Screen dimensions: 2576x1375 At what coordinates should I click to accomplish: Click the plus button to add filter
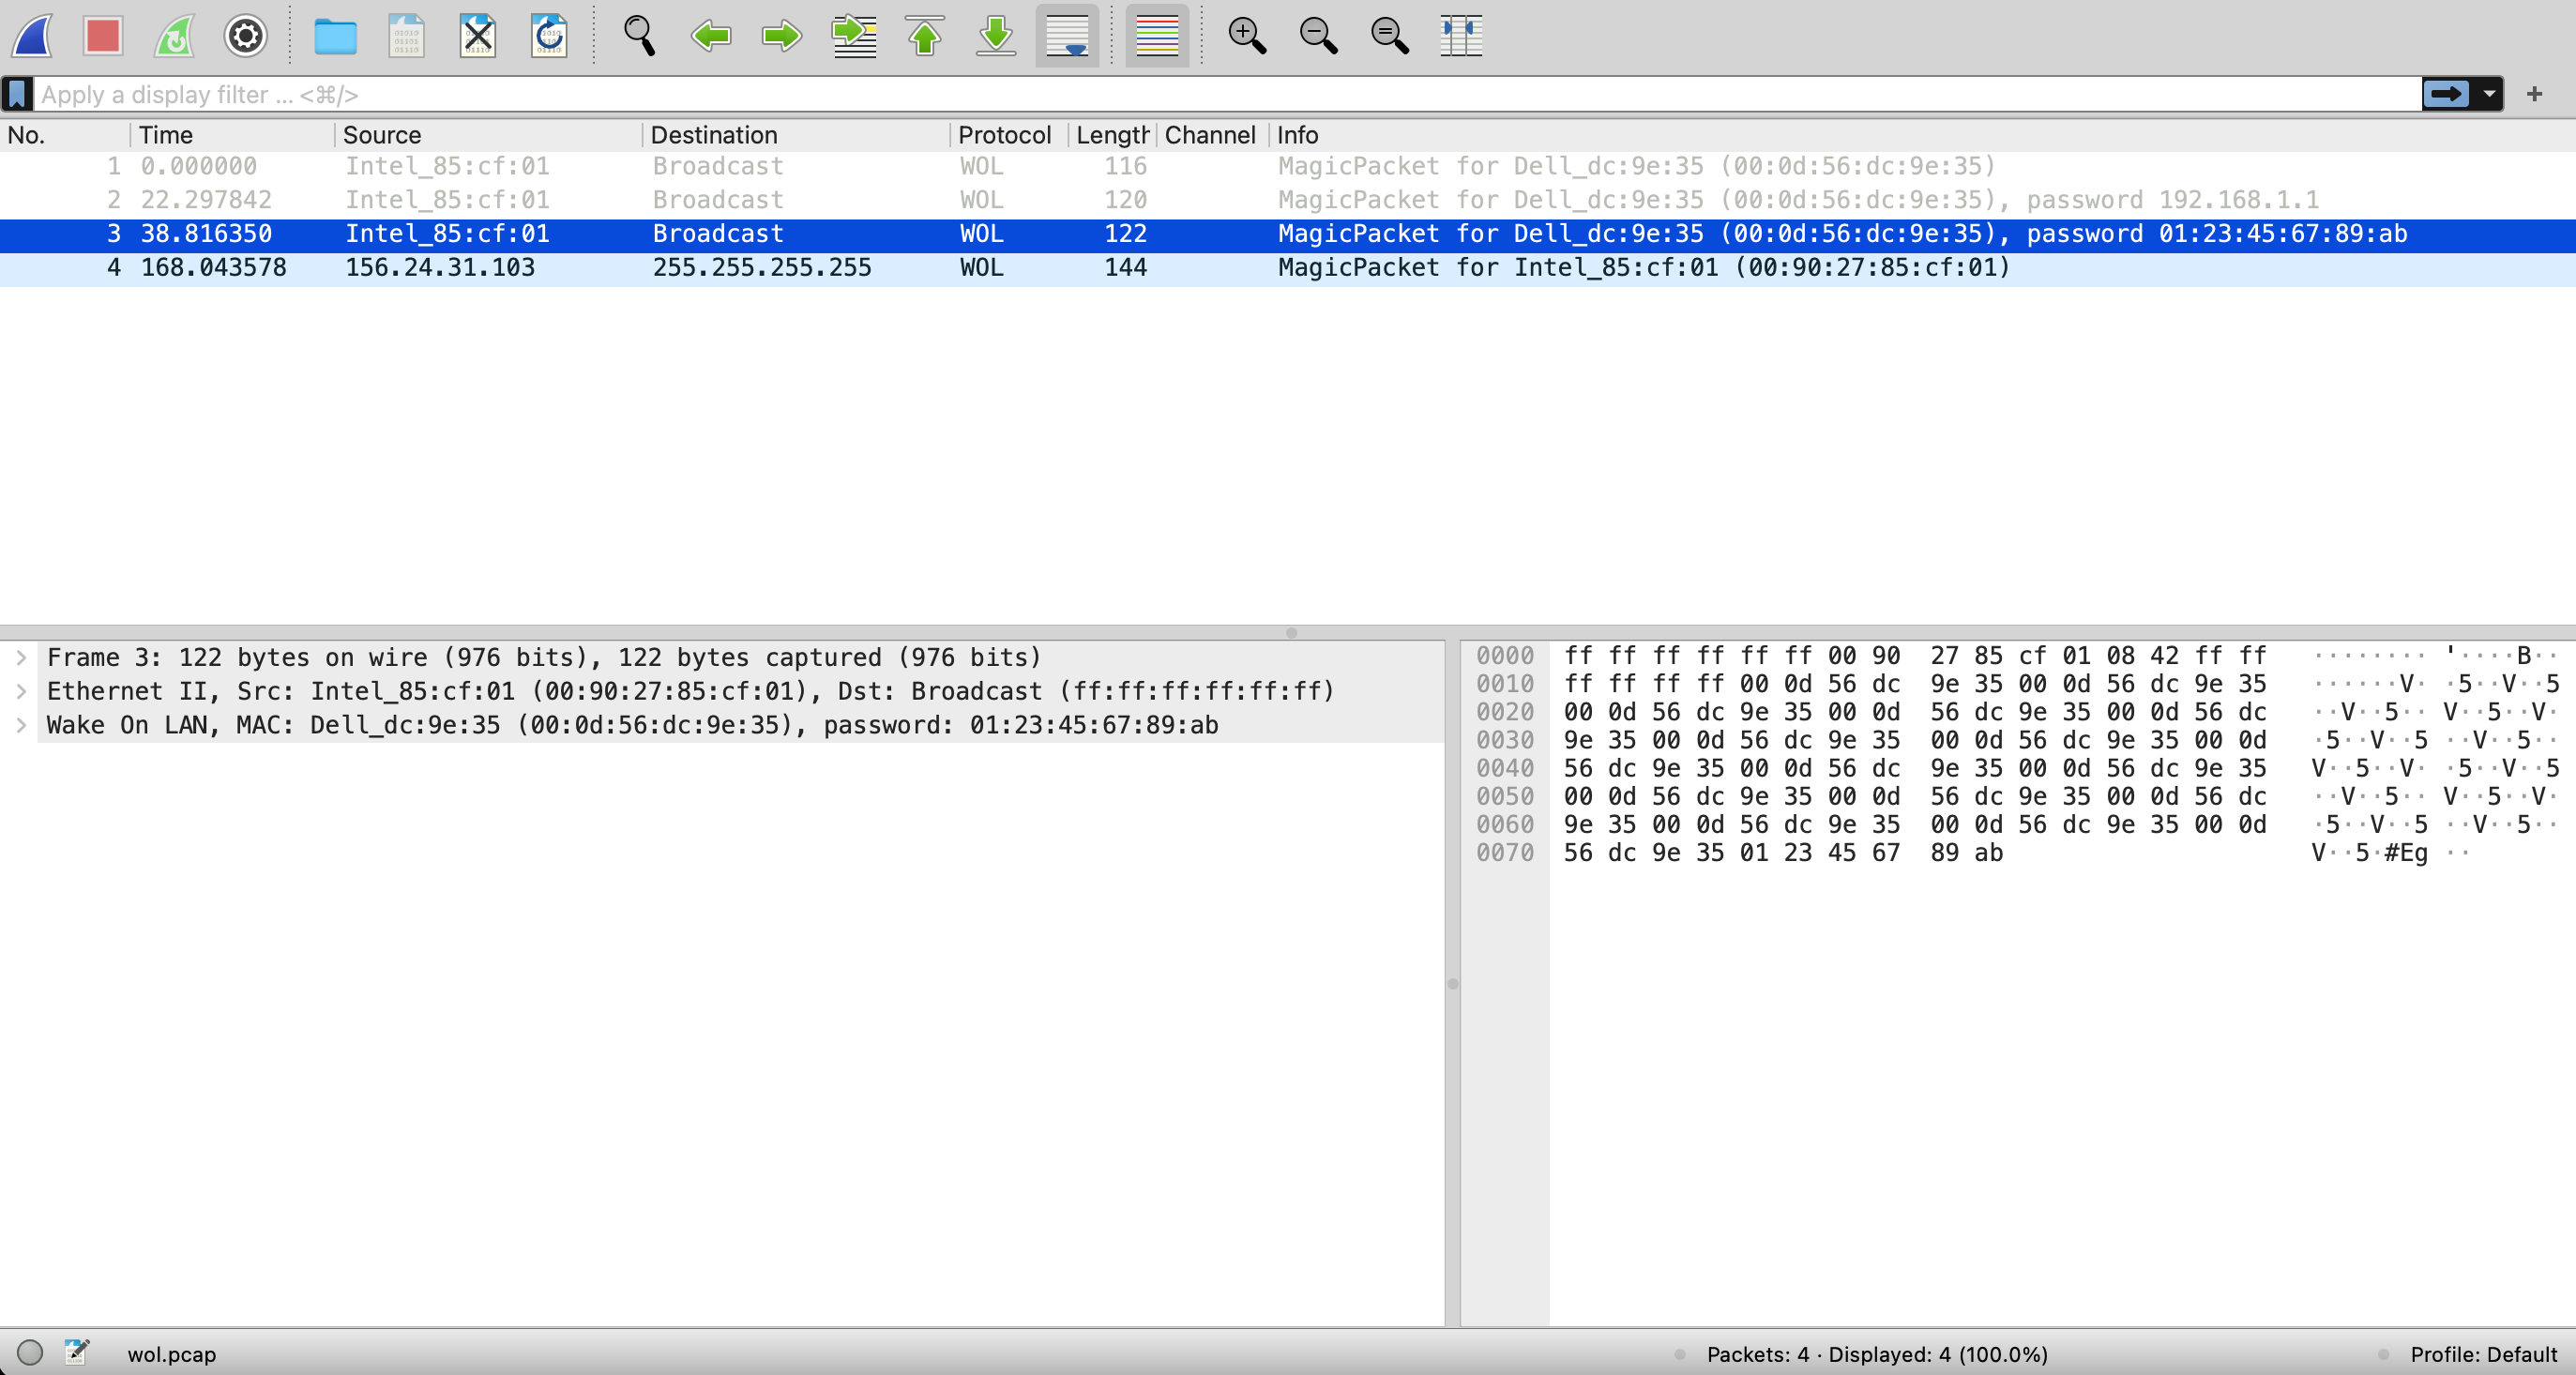2534,94
